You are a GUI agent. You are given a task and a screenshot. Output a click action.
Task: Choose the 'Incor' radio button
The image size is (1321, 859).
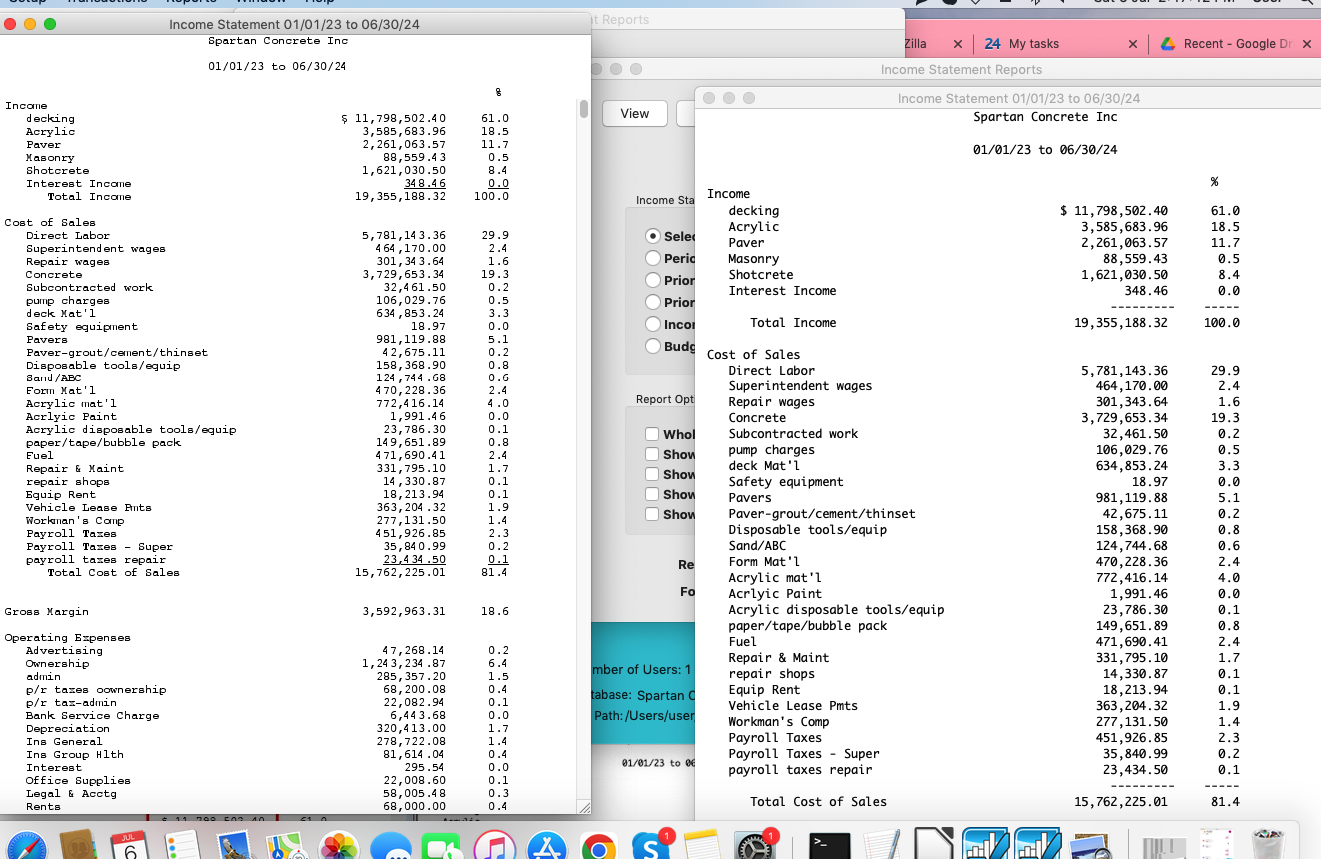[653, 325]
